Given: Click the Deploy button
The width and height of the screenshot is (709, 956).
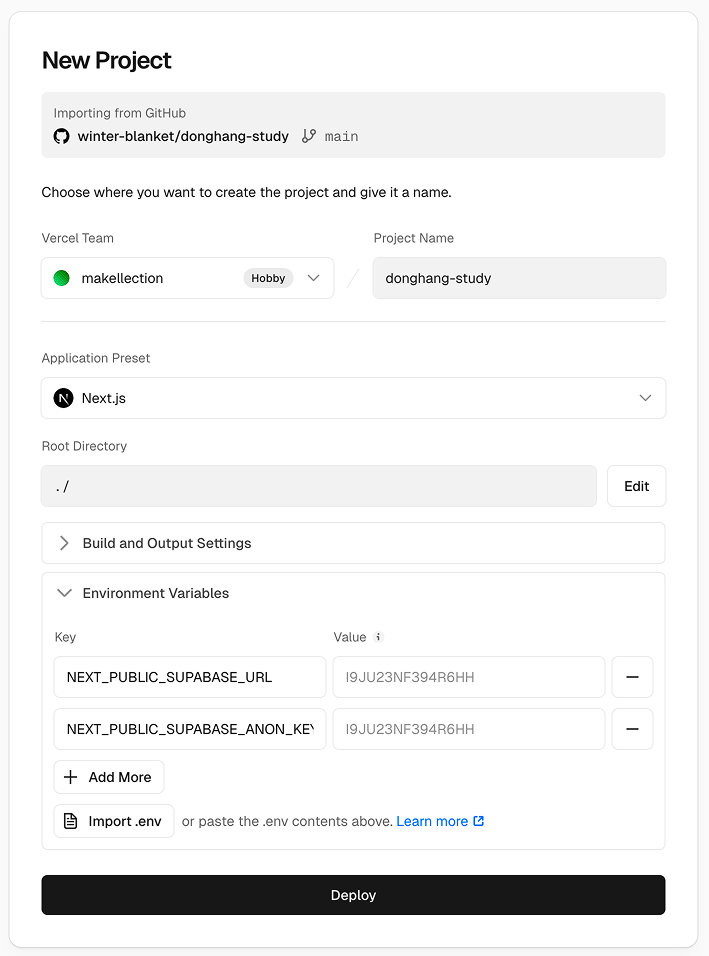Looking at the screenshot, I should click(x=353, y=895).
